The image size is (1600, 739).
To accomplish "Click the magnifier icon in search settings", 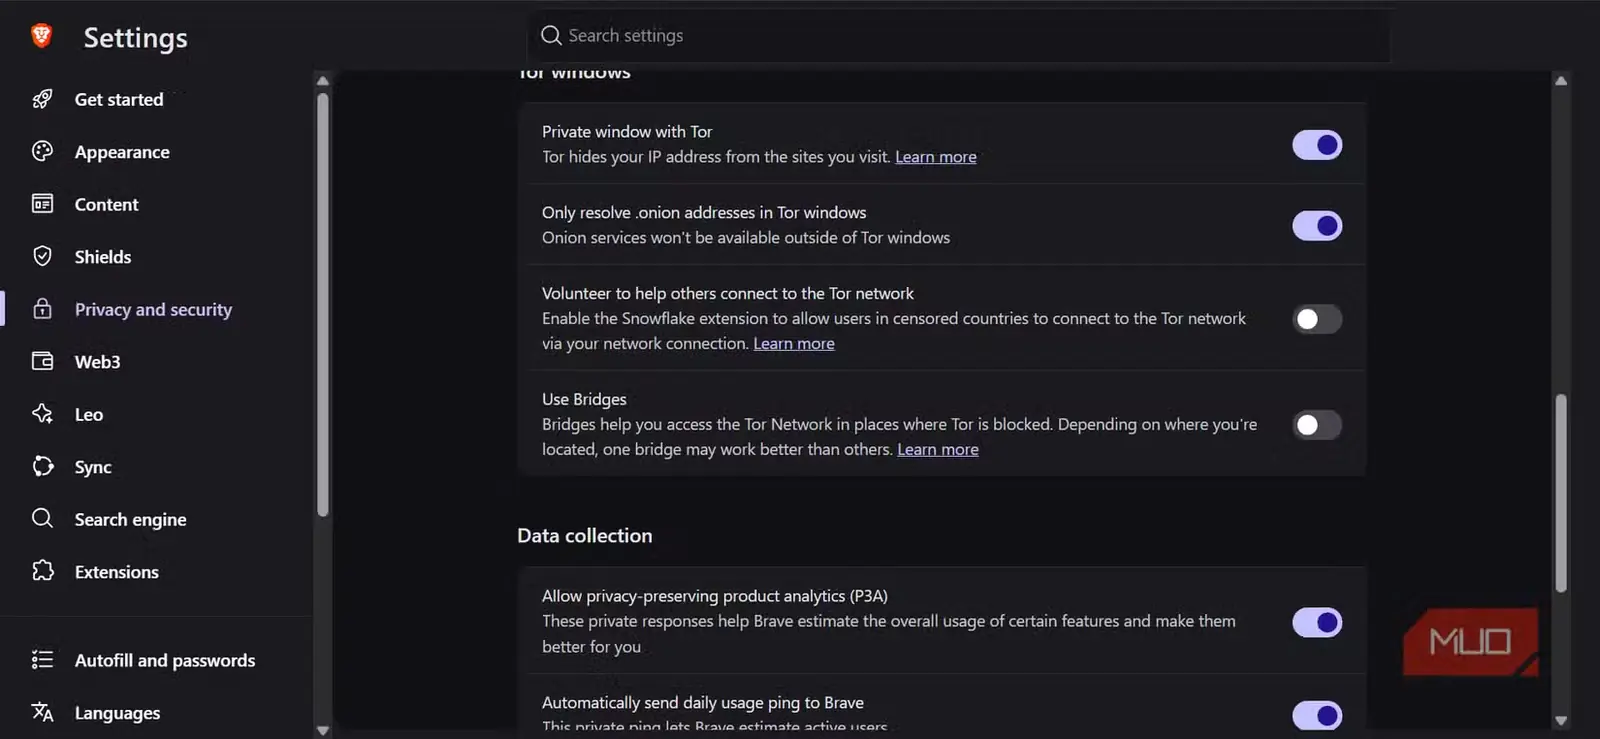I will click(551, 36).
